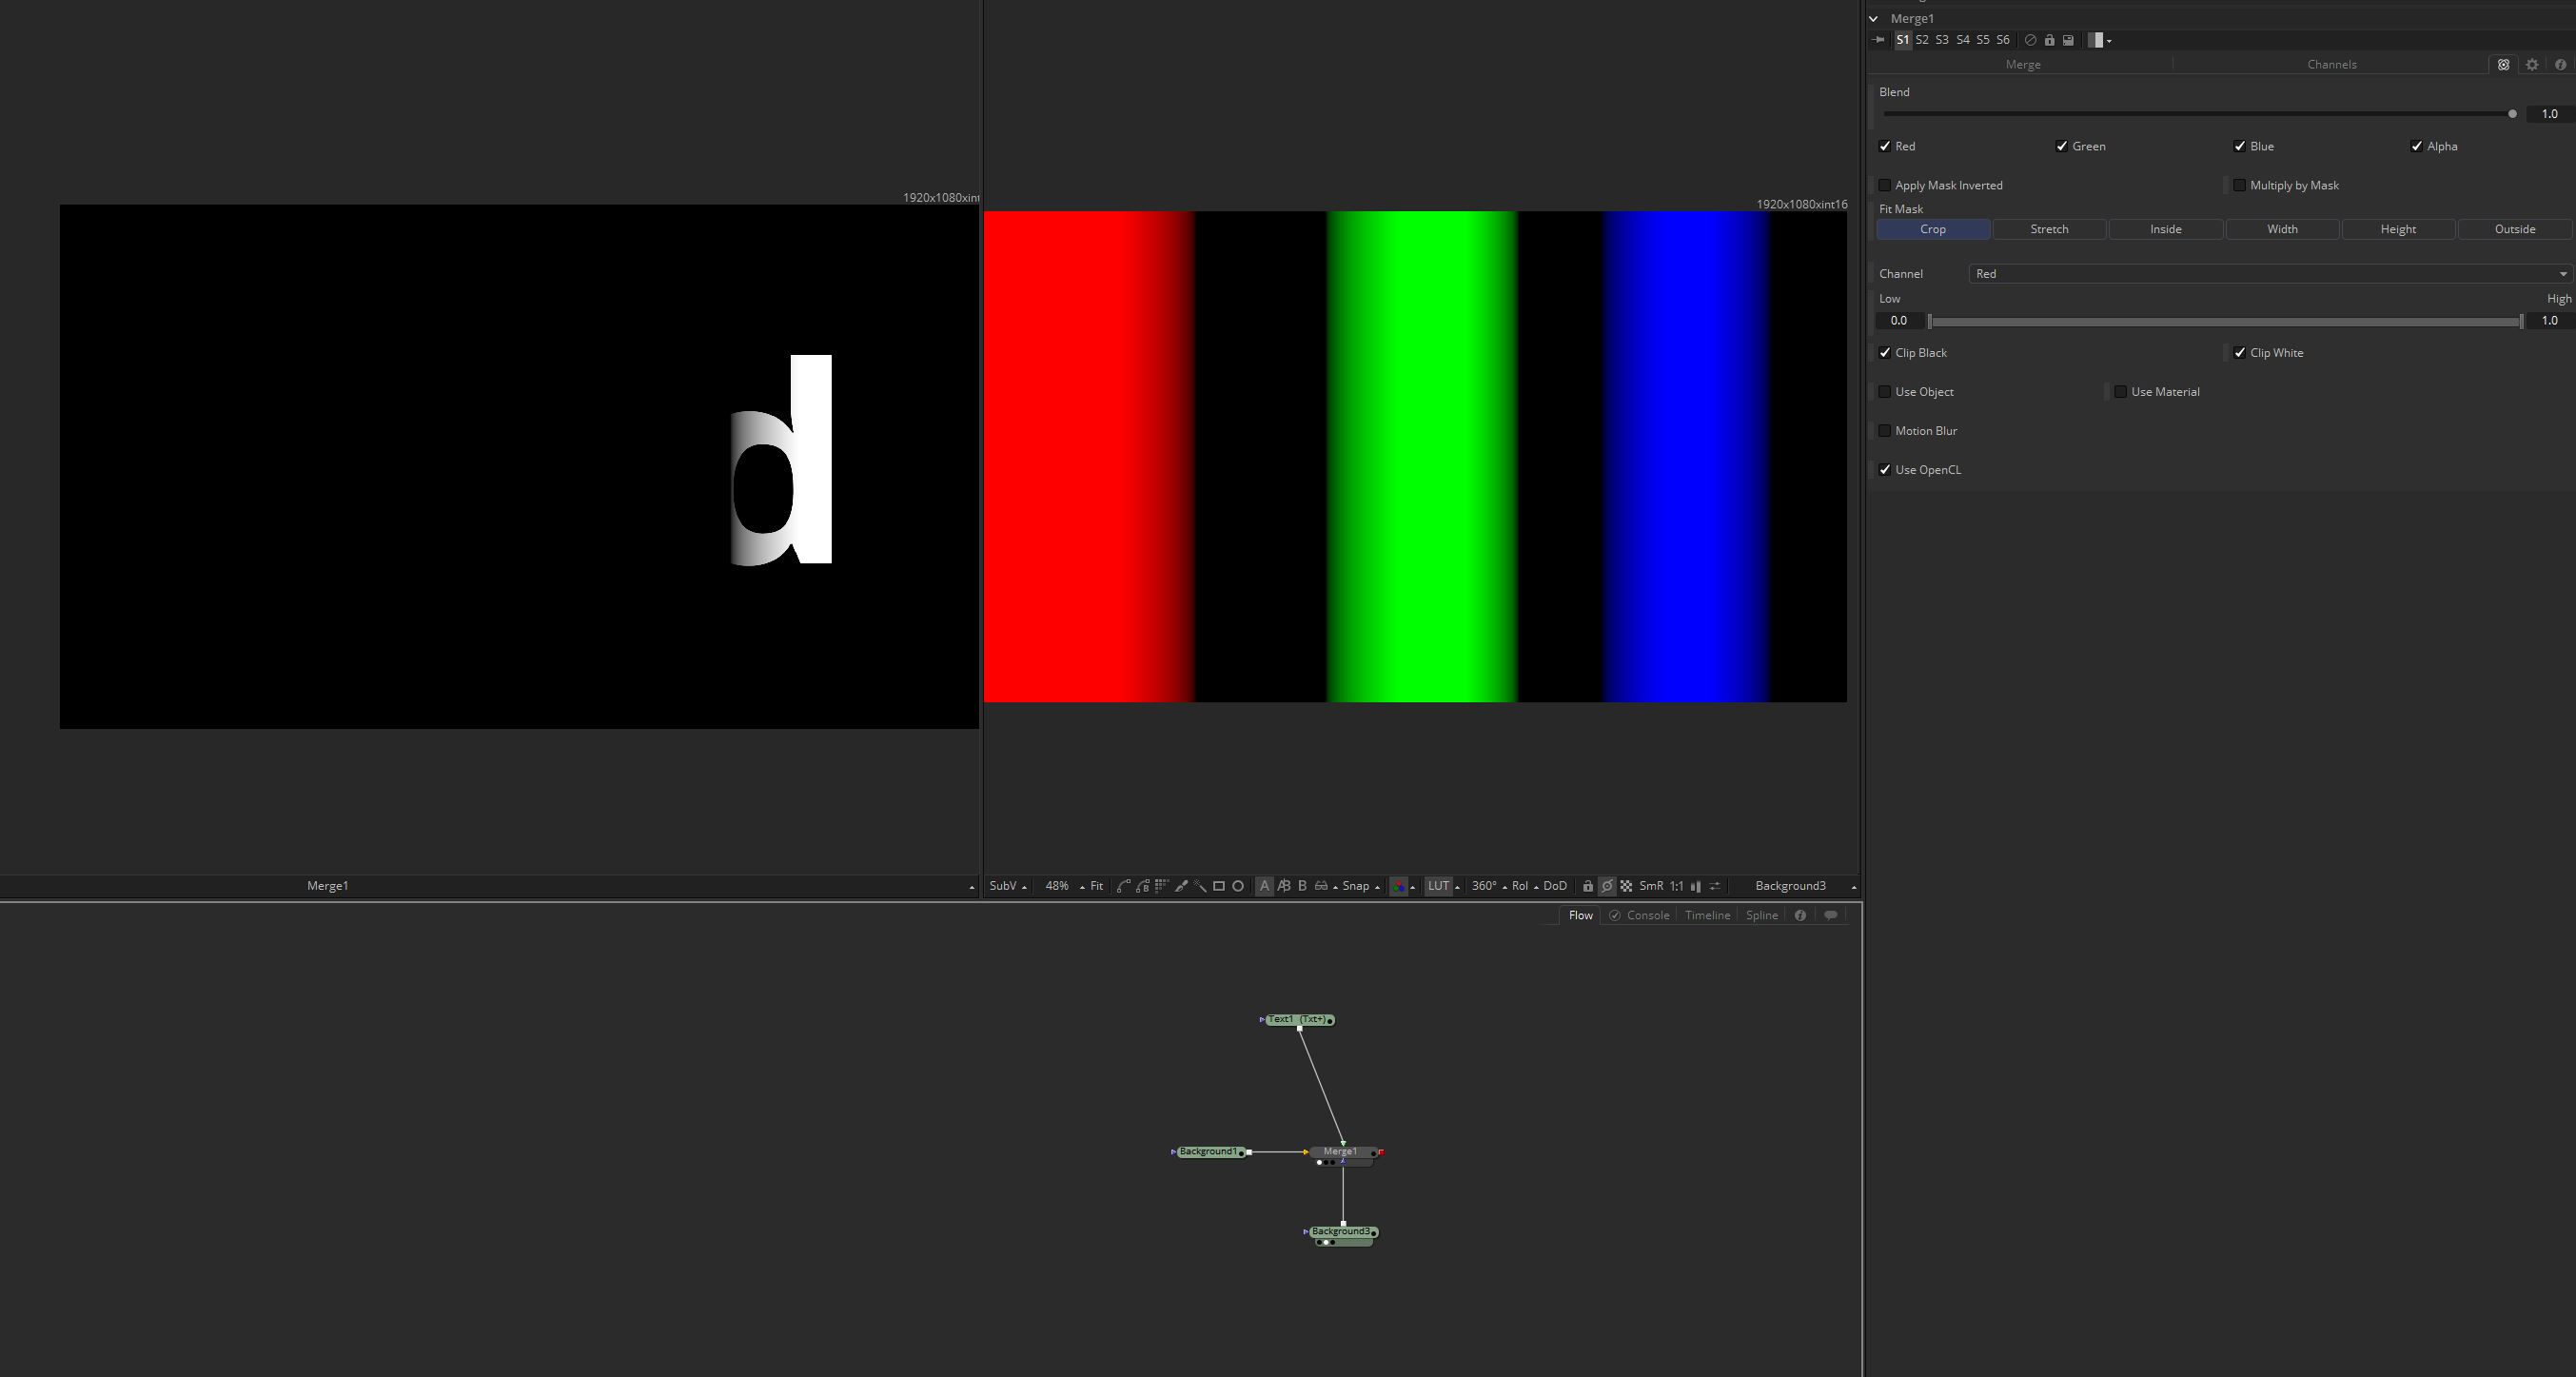This screenshot has width=2576, height=1377.
Task: Switch to the Channels tab in inspector
Action: pos(2332,64)
